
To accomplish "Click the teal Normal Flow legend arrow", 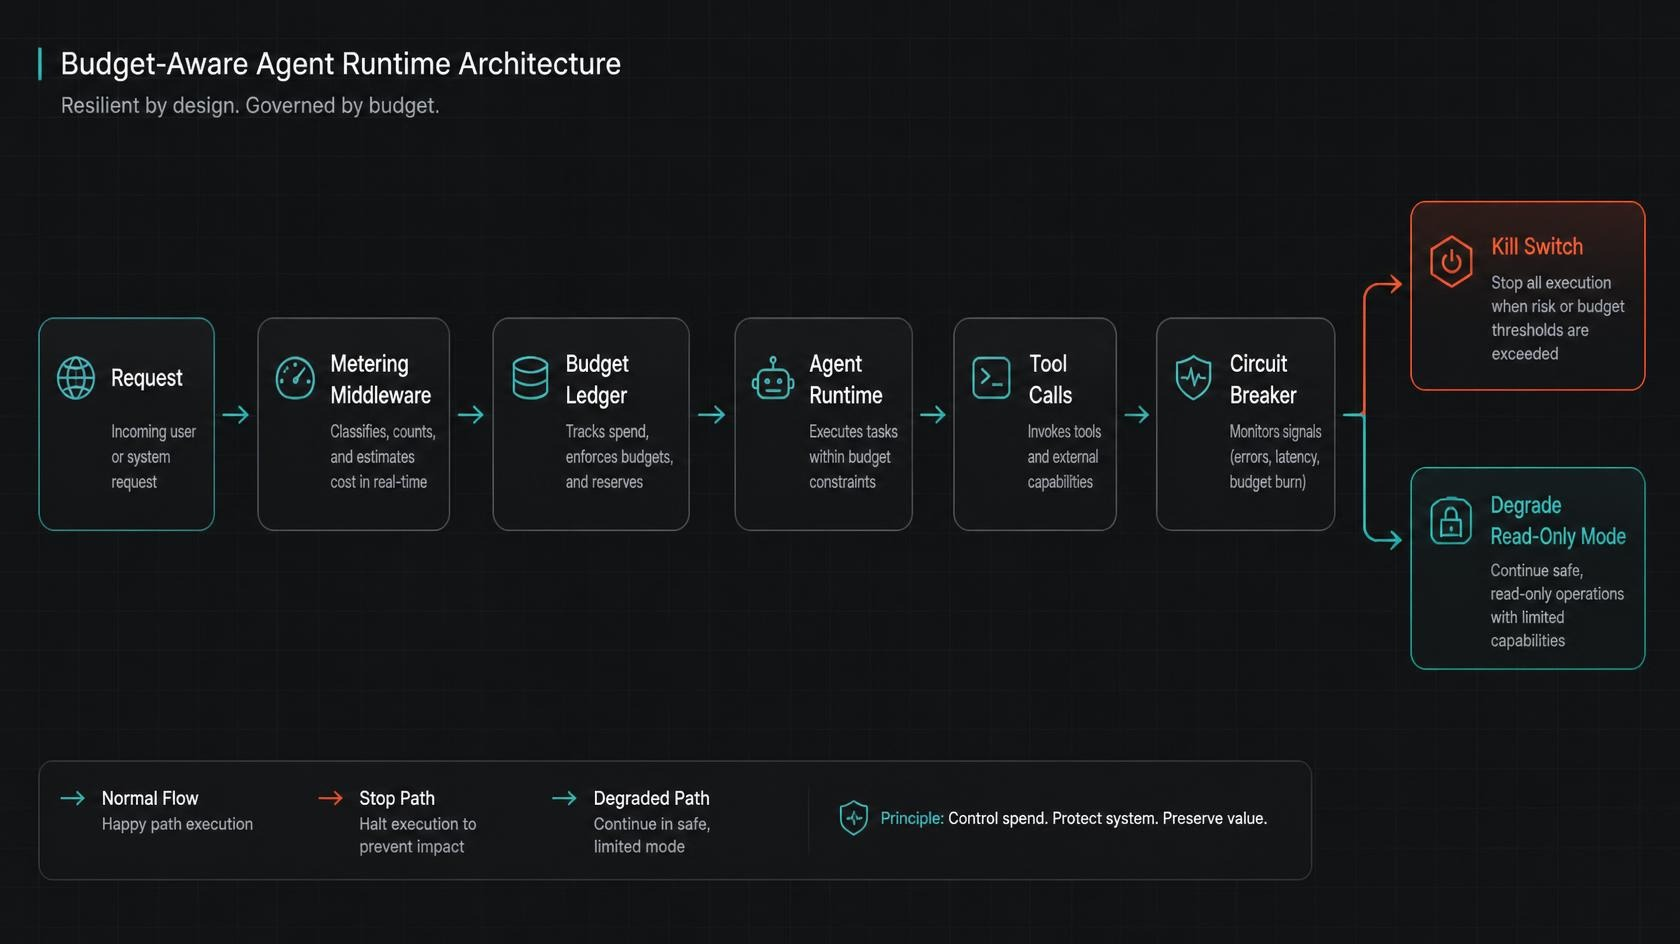I will click(72, 798).
